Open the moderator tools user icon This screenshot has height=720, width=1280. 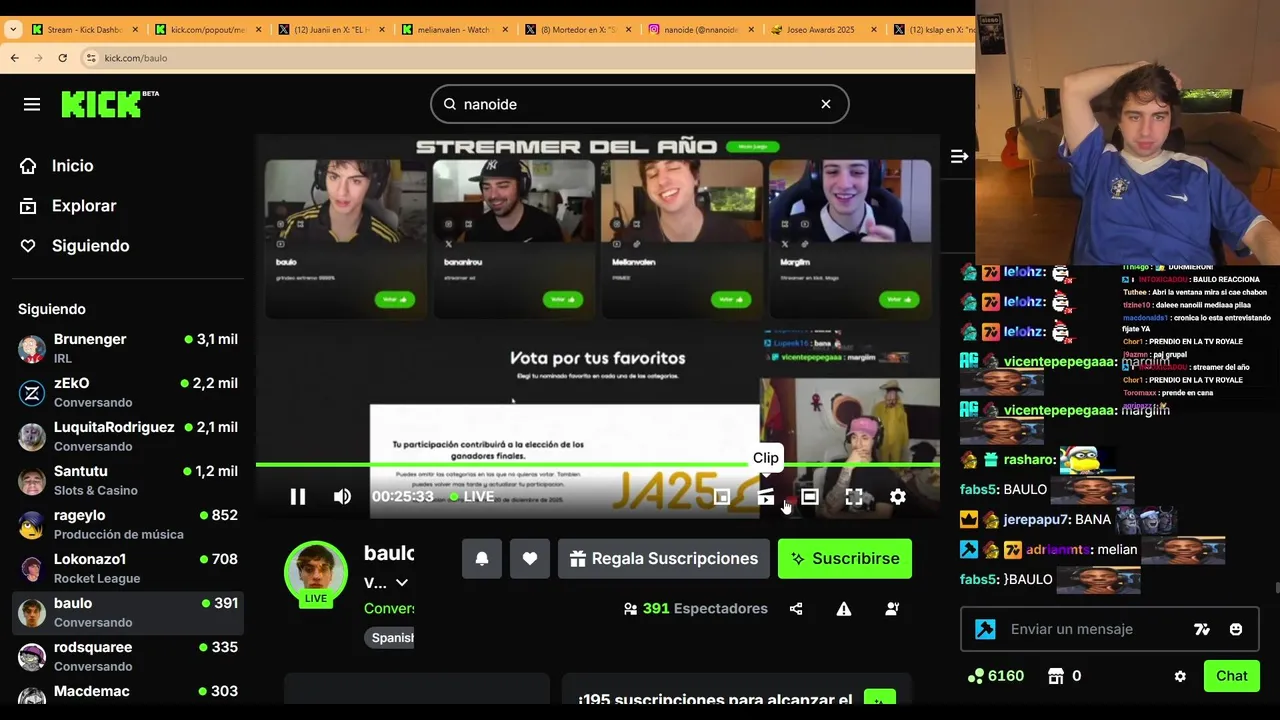pos(892,609)
